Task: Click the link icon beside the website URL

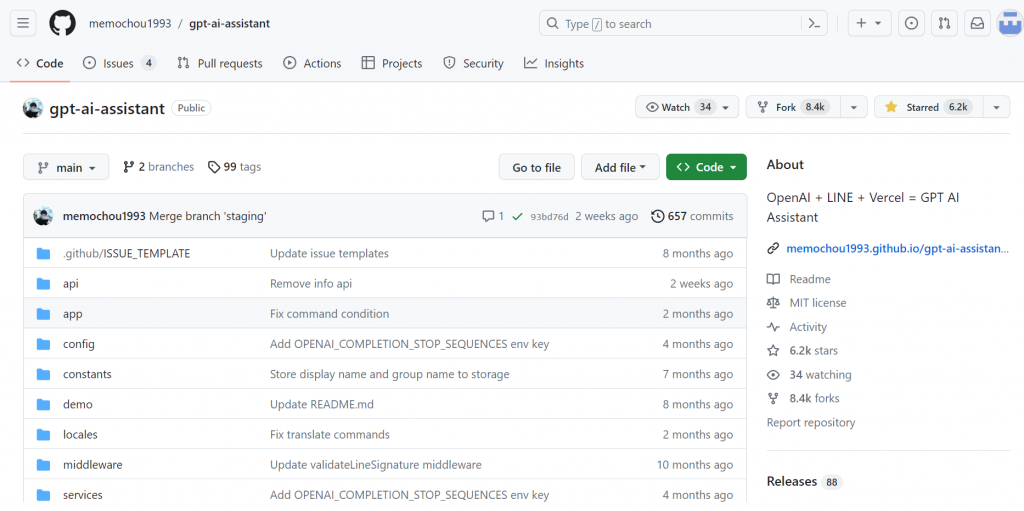Action: click(773, 248)
